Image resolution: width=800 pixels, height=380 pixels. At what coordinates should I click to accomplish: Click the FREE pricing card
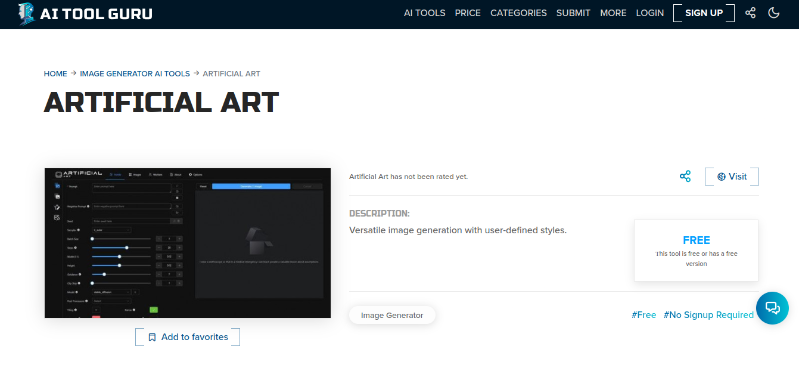pos(696,250)
